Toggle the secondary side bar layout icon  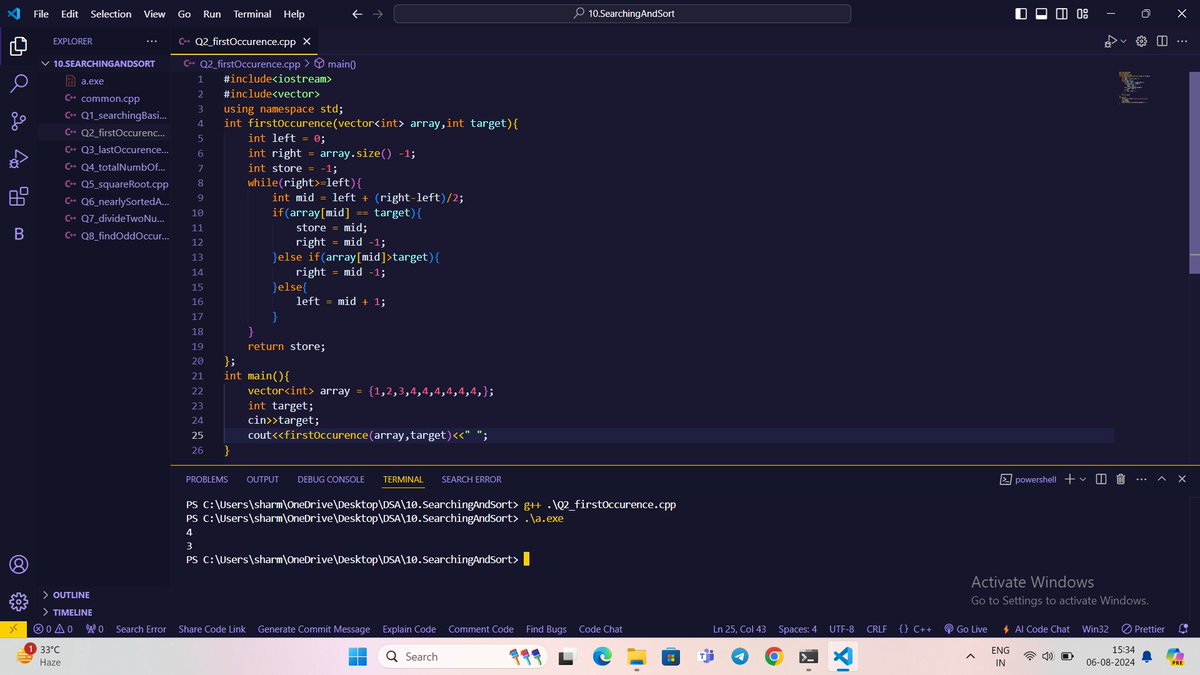(x=1060, y=14)
